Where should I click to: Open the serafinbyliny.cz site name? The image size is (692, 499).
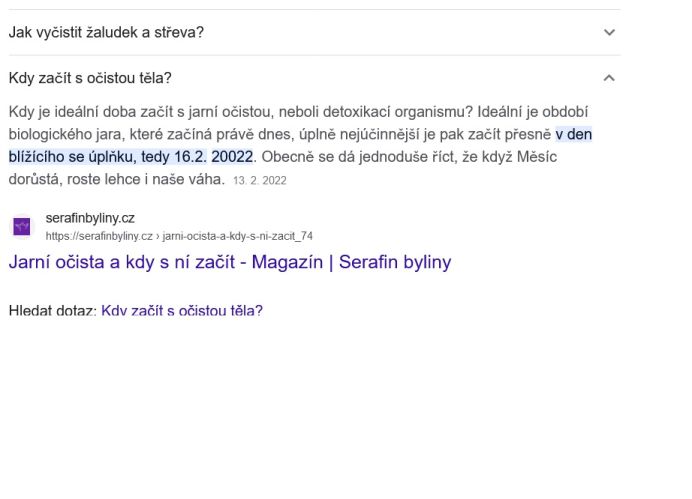point(90,218)
